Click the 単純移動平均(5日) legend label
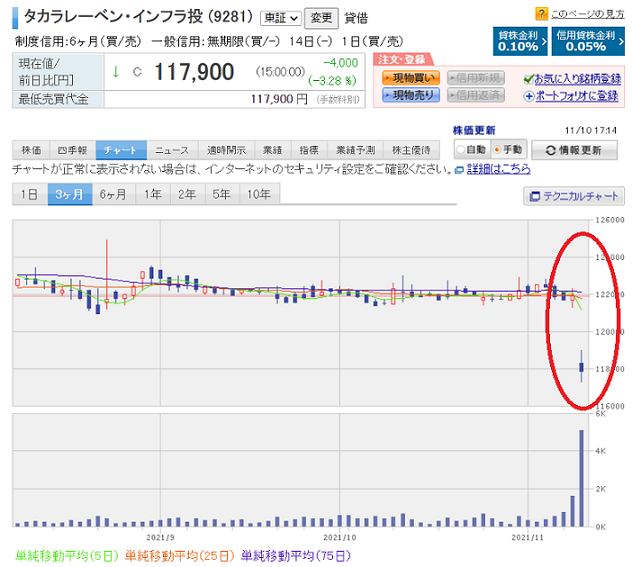The width and height of the screenshot is (632, 567). (x=67, y=556)
